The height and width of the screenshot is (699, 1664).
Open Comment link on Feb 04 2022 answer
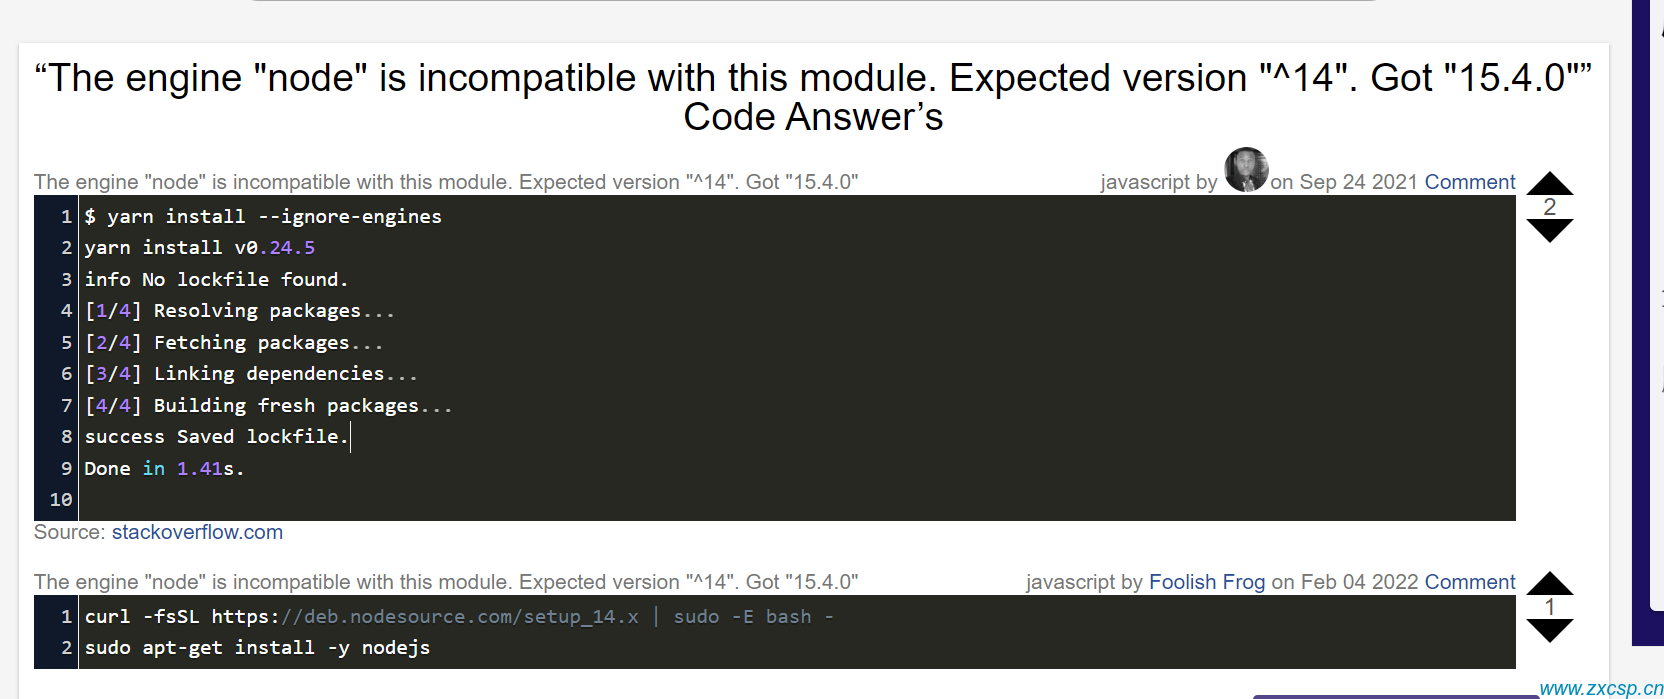(1470, 582)
